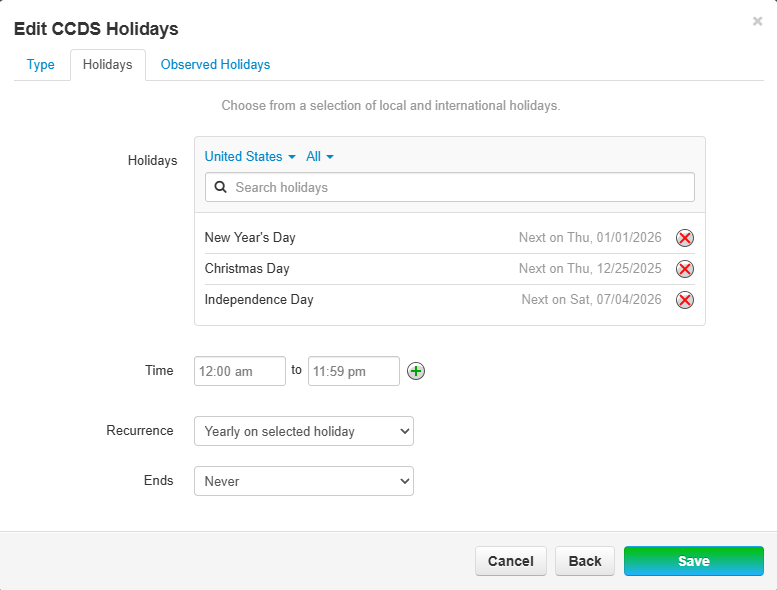The width and height of the screenshot is (777, 590).
Task: Edit the 11:59 pm end time field
Action: (354, 371)
